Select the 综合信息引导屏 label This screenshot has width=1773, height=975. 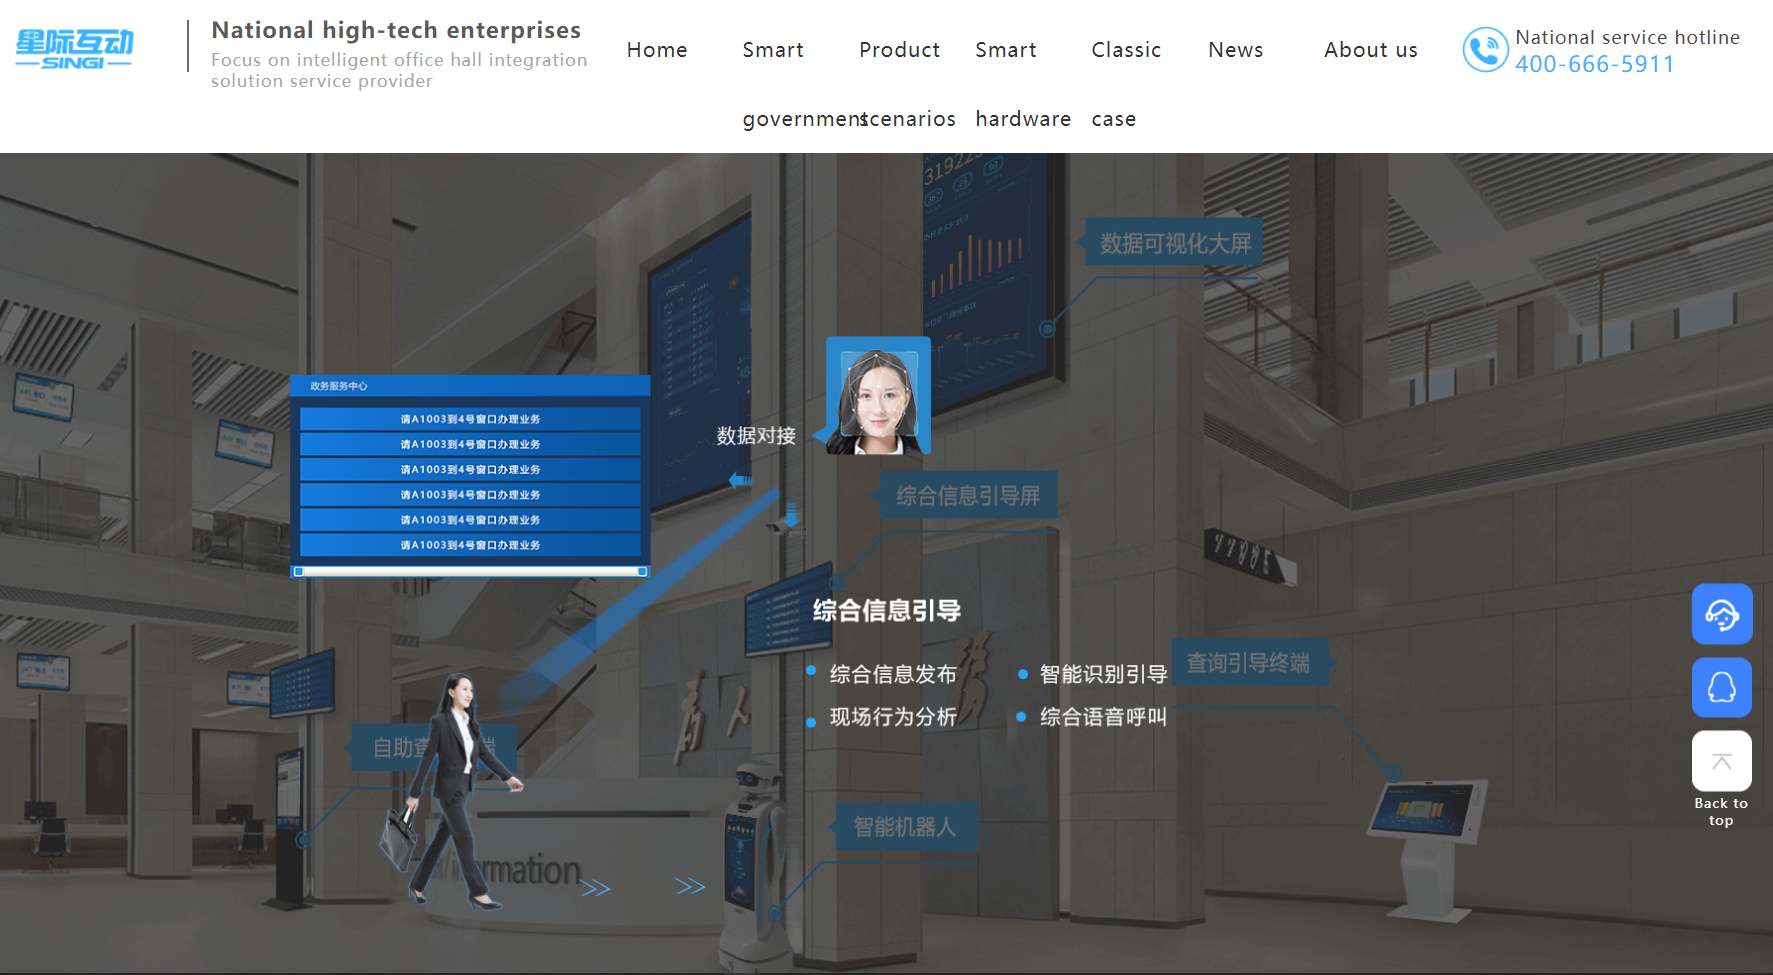tap(968, 495)
